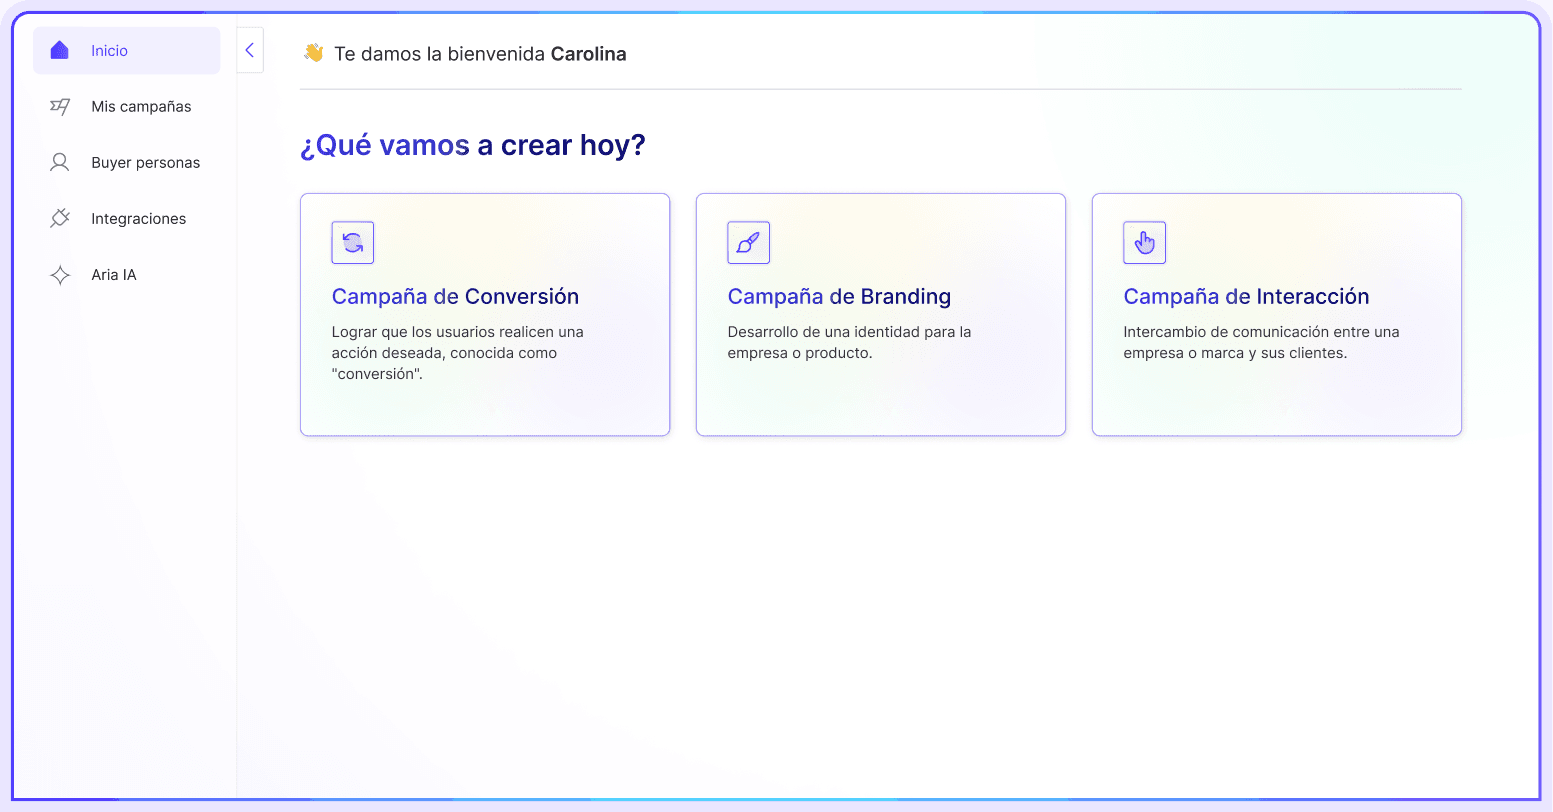This screenshot has width=1553, height=812.
Task: Open the Mis campañas section
Action: tap(141, 106)
